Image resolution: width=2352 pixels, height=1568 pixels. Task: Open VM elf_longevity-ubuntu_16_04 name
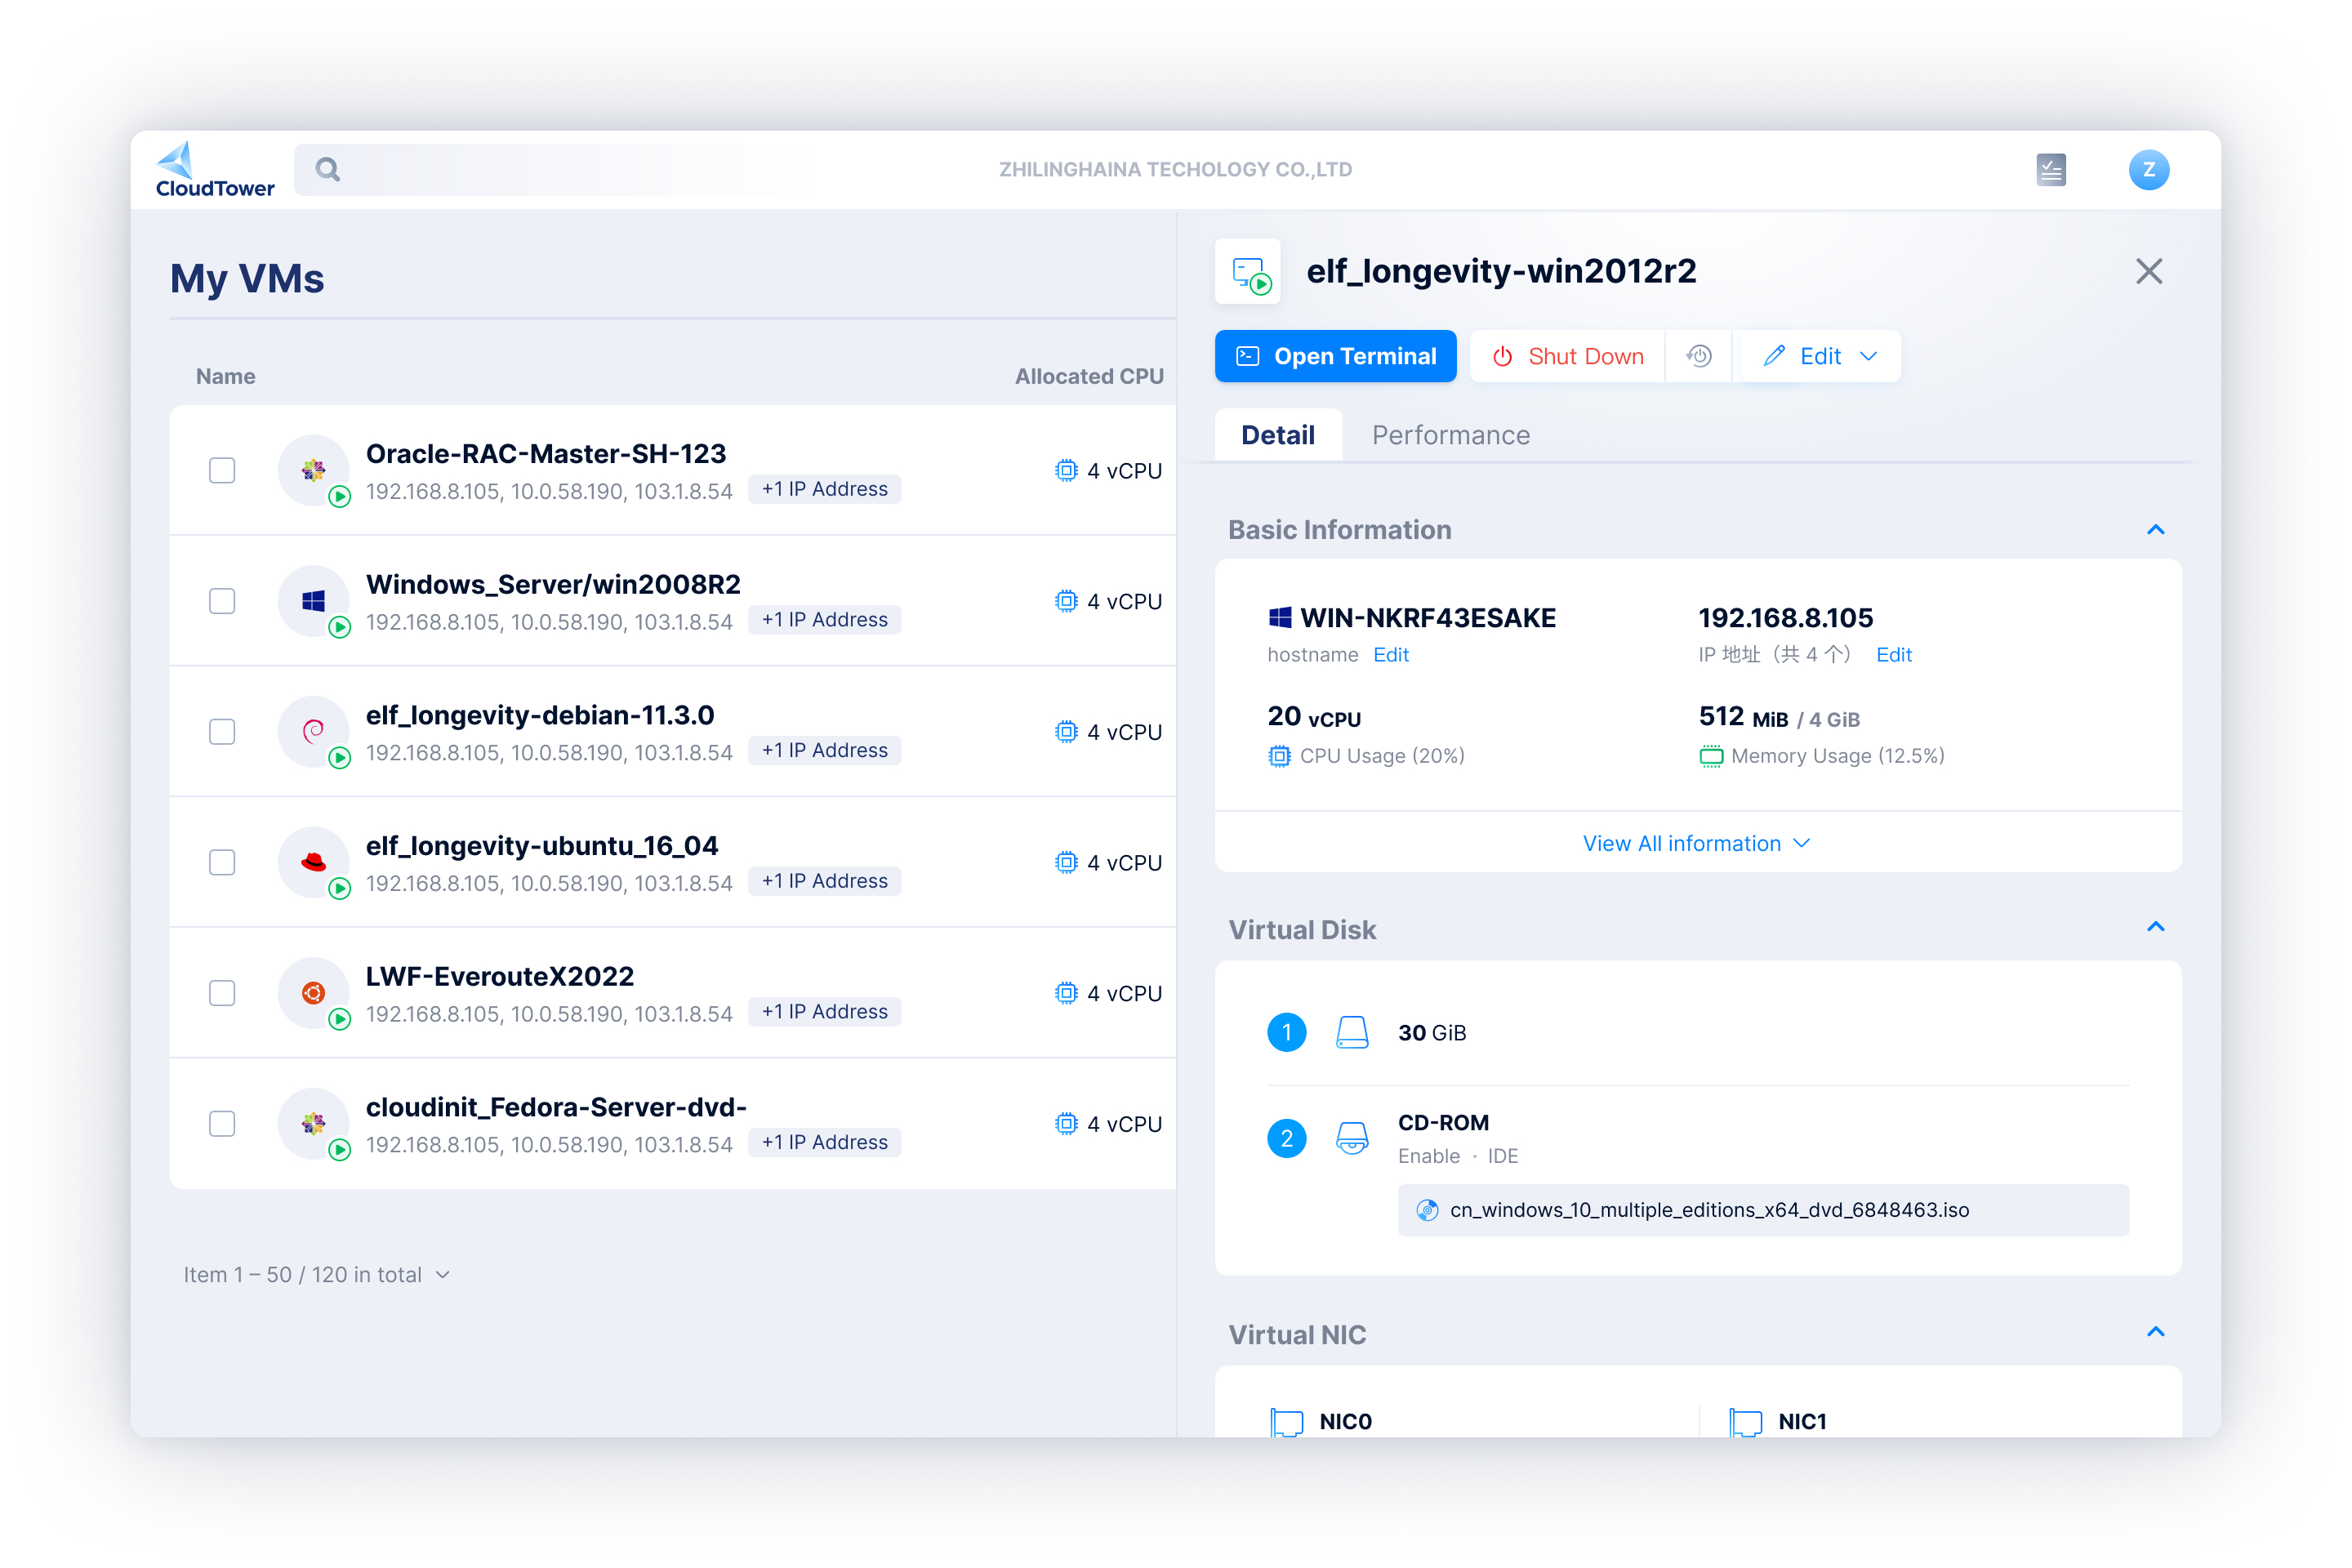click(542, 846)
